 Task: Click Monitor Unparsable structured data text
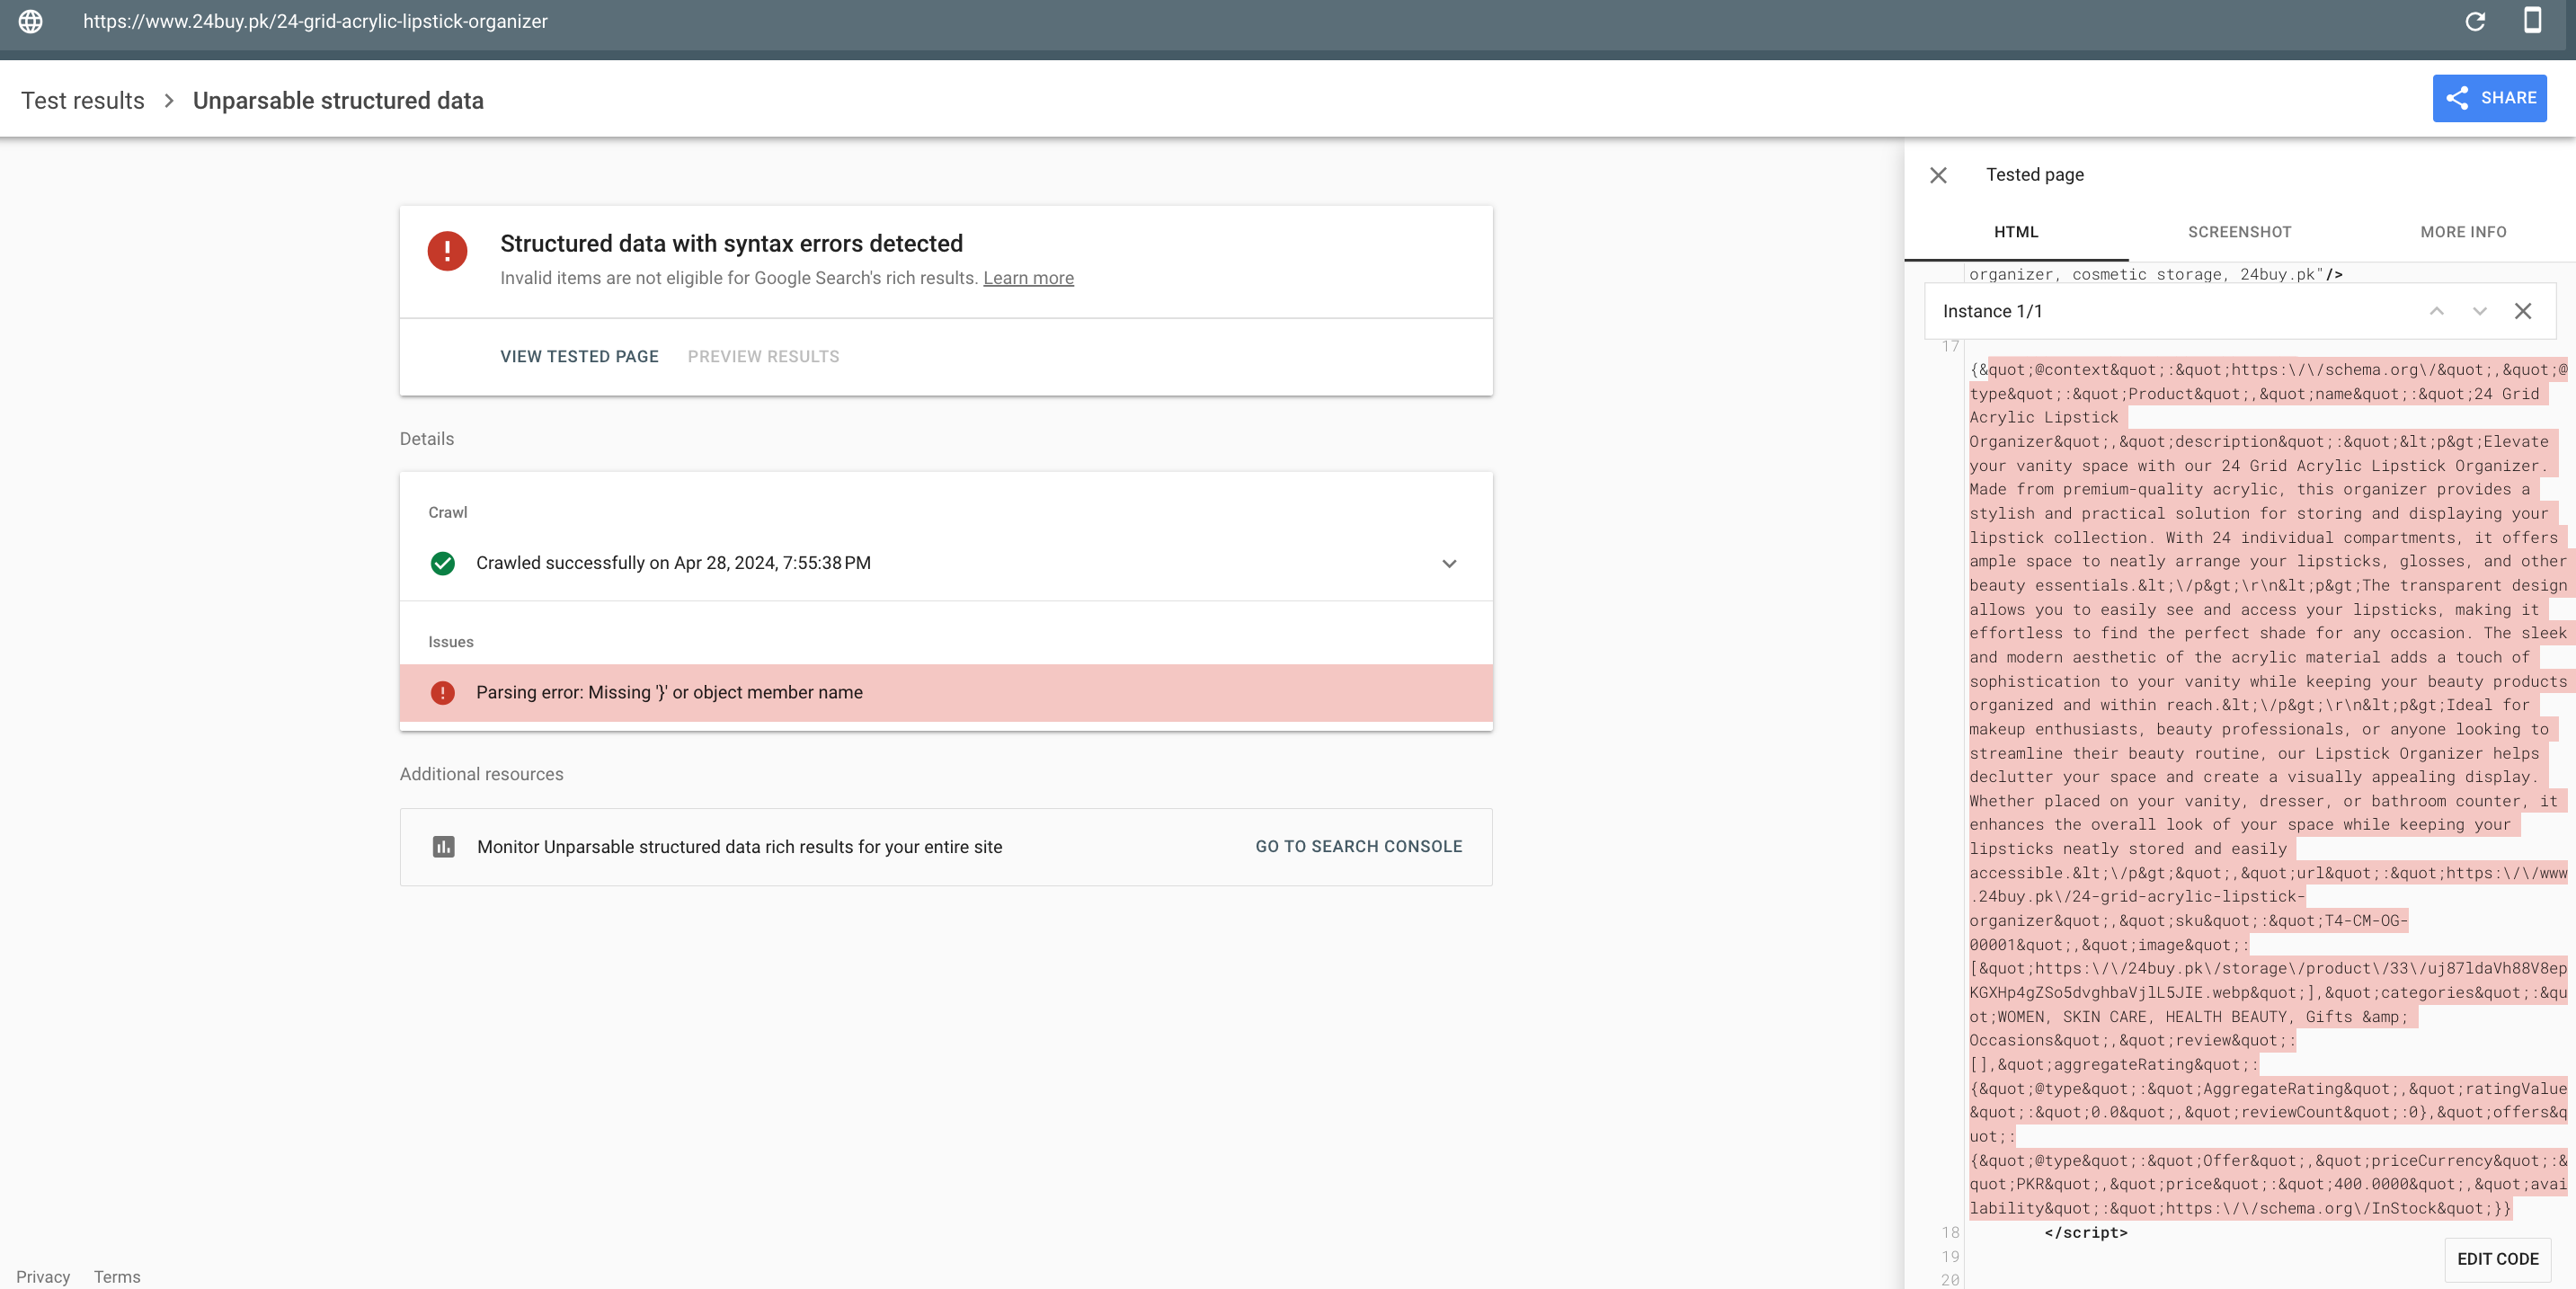point(739,847)
